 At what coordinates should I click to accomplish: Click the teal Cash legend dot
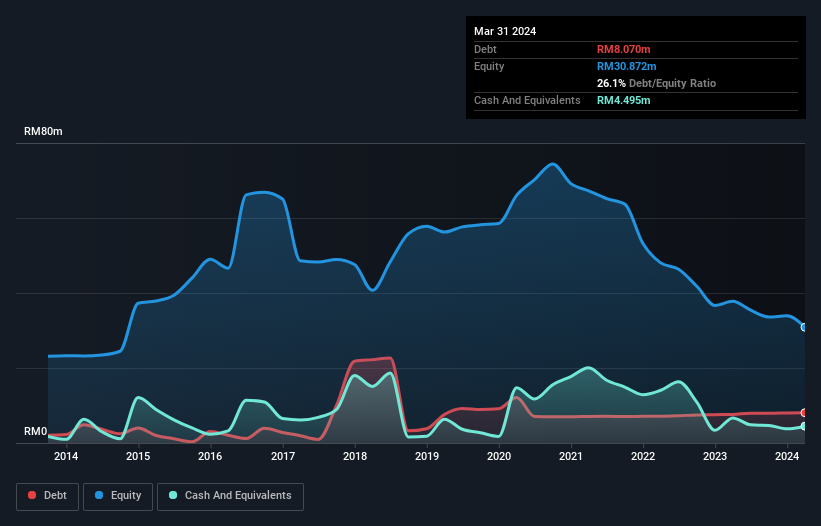pyautogui.click(x=173, y=495)
